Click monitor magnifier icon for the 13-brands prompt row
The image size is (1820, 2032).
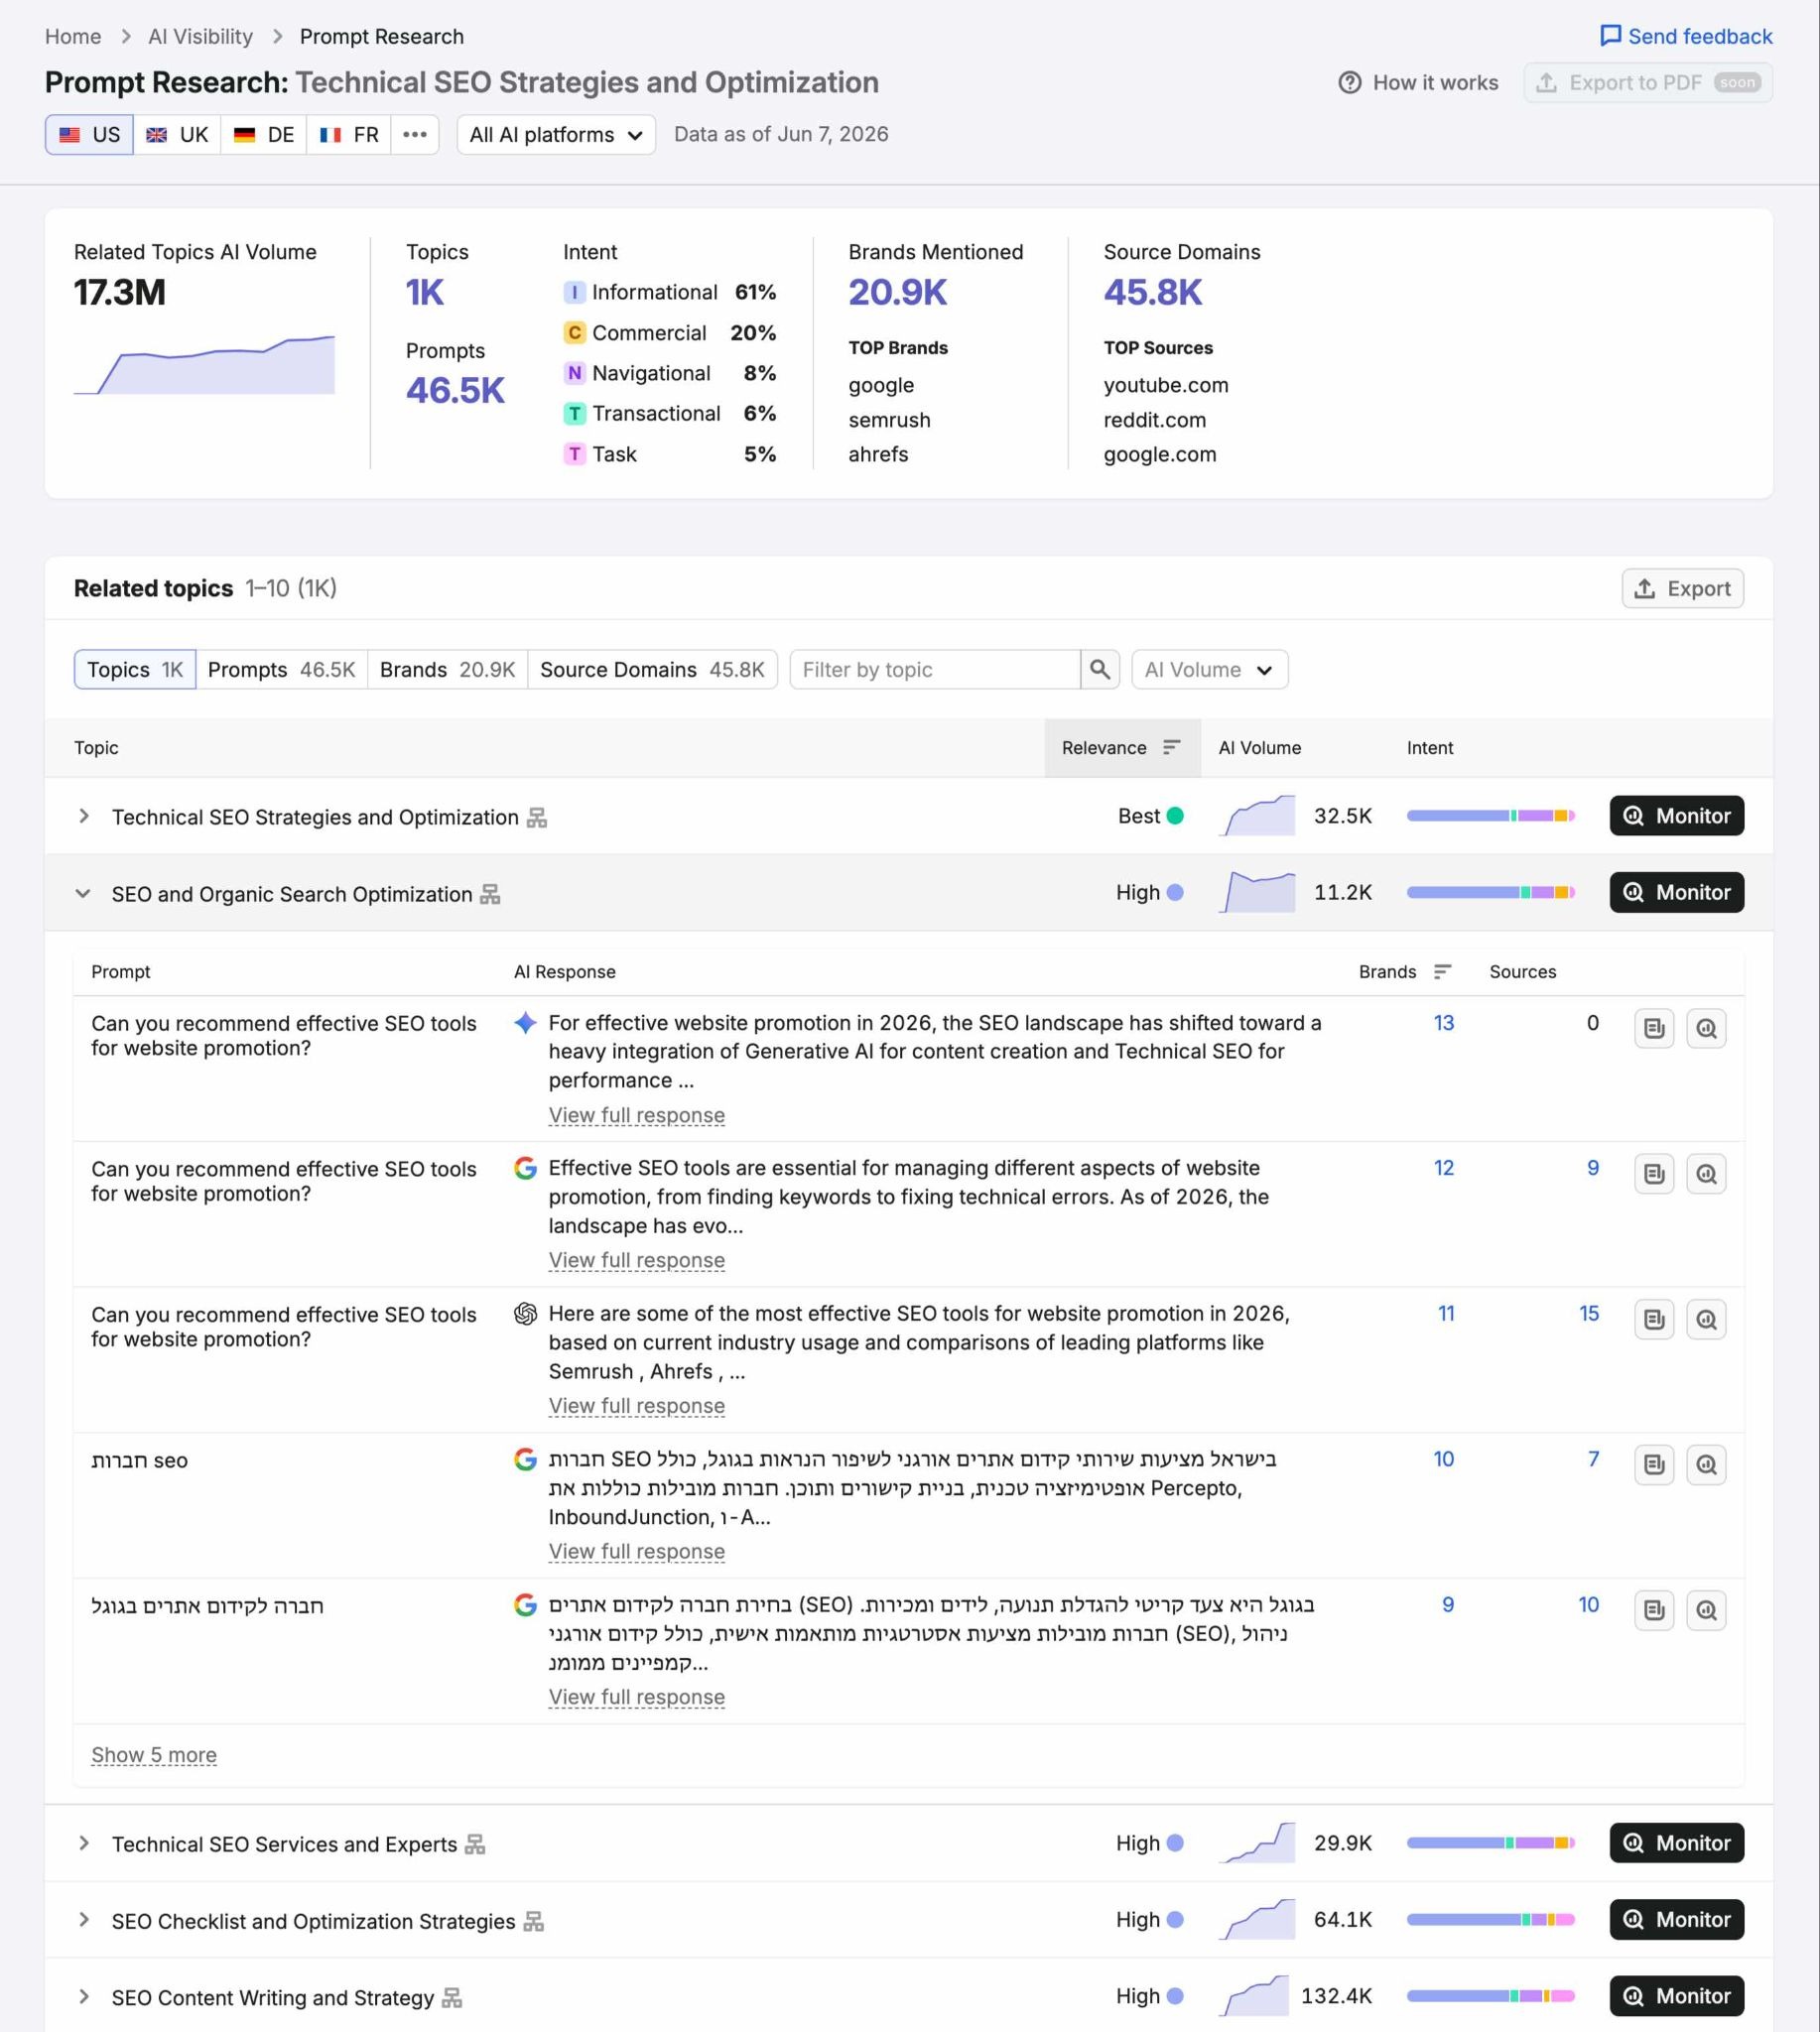[1706, 1028]
